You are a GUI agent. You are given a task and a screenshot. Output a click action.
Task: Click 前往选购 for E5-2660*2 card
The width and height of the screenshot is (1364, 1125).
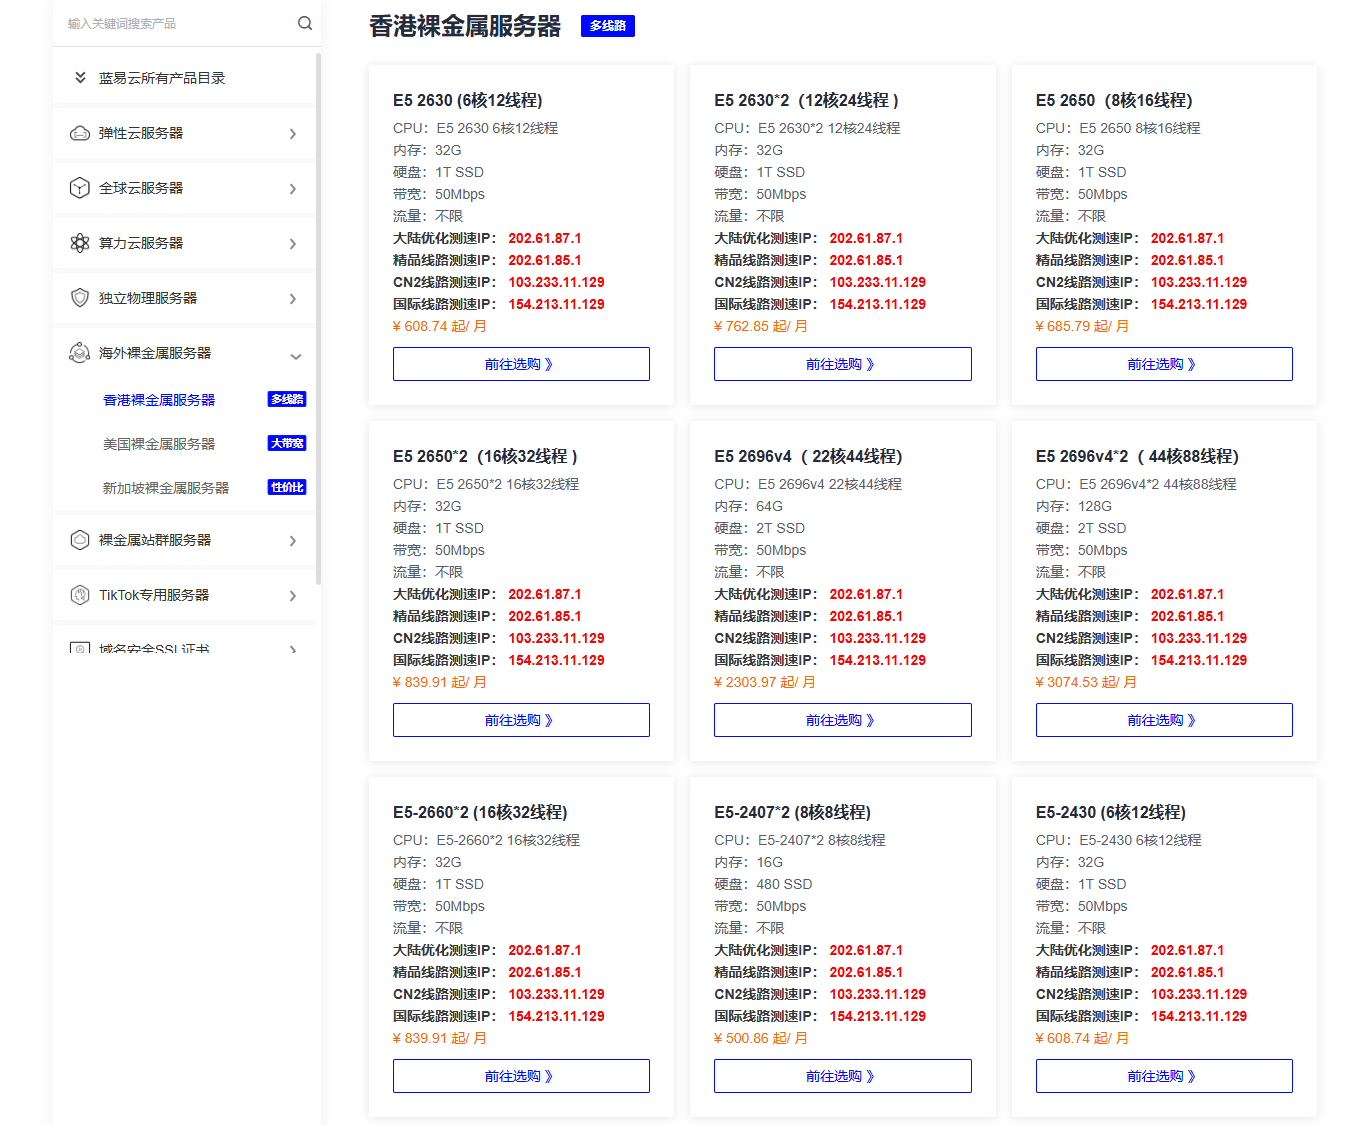[x=521, y=1076]
